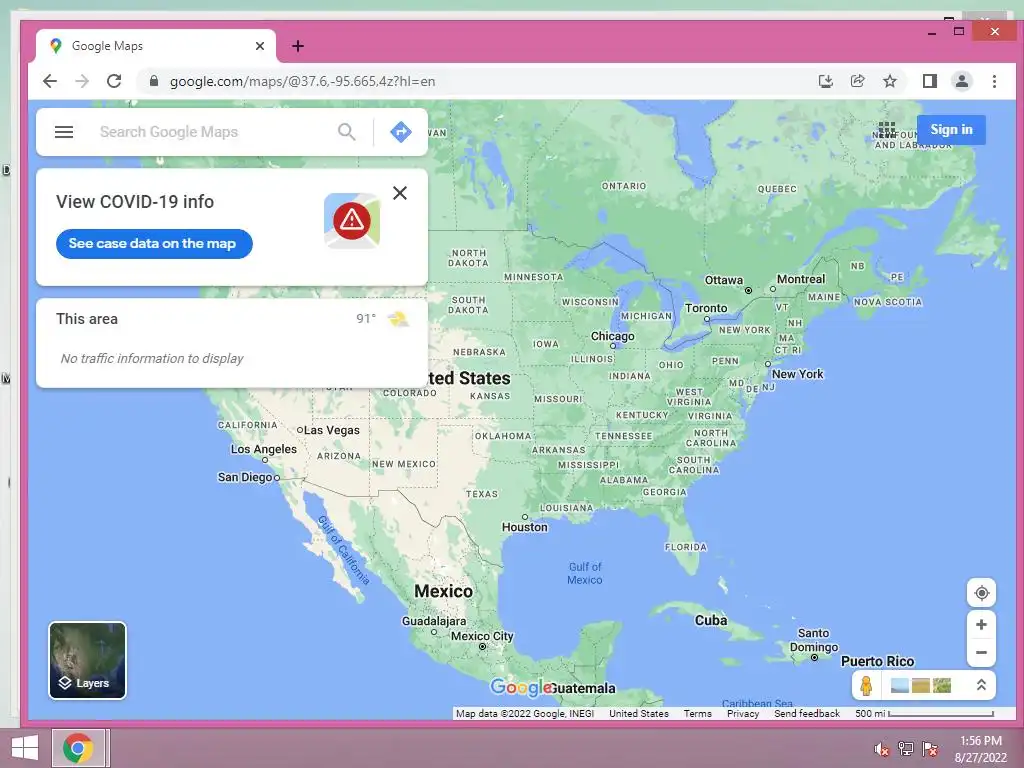
Task: Click the This area heading
Action: point(87,319)
